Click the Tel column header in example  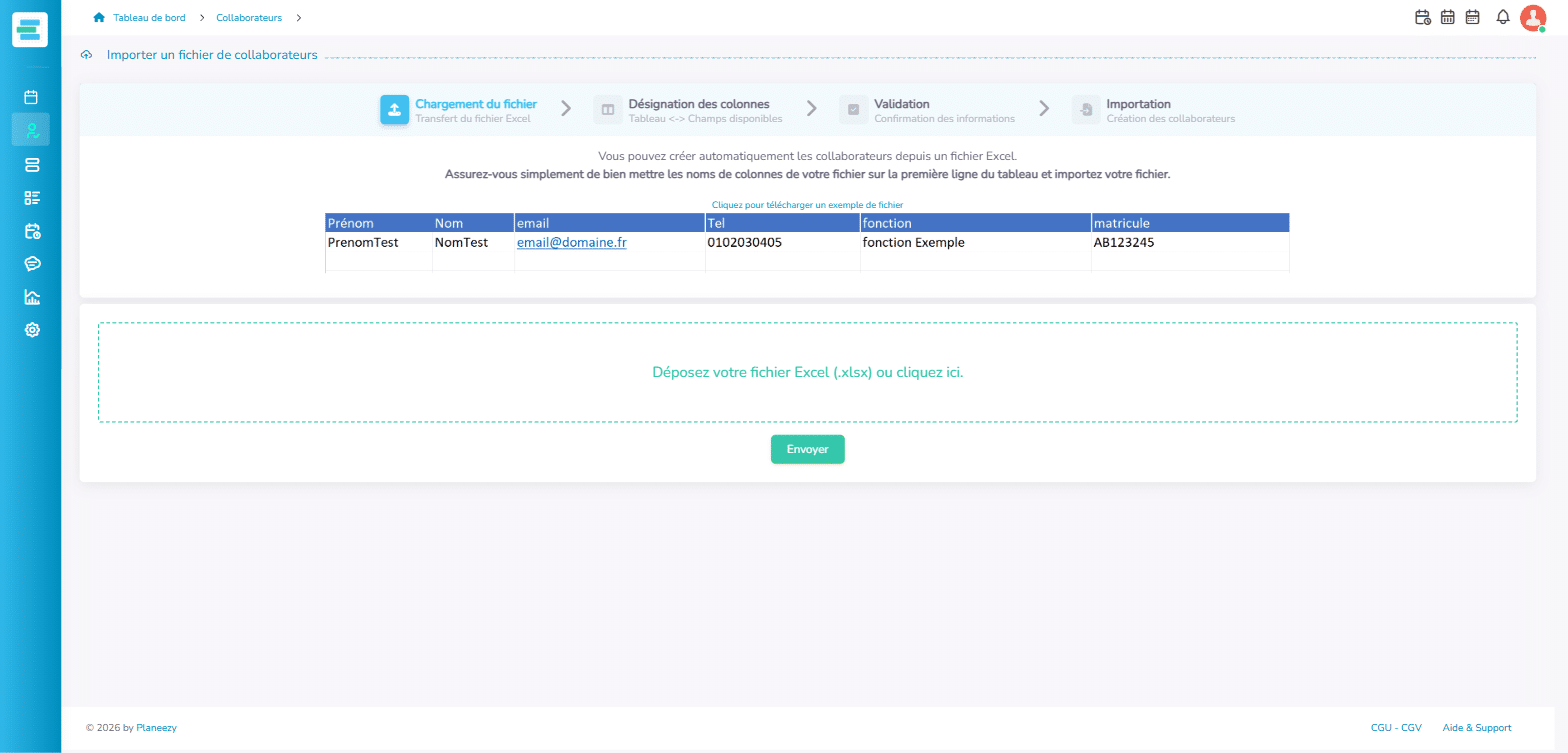point(783,223)
